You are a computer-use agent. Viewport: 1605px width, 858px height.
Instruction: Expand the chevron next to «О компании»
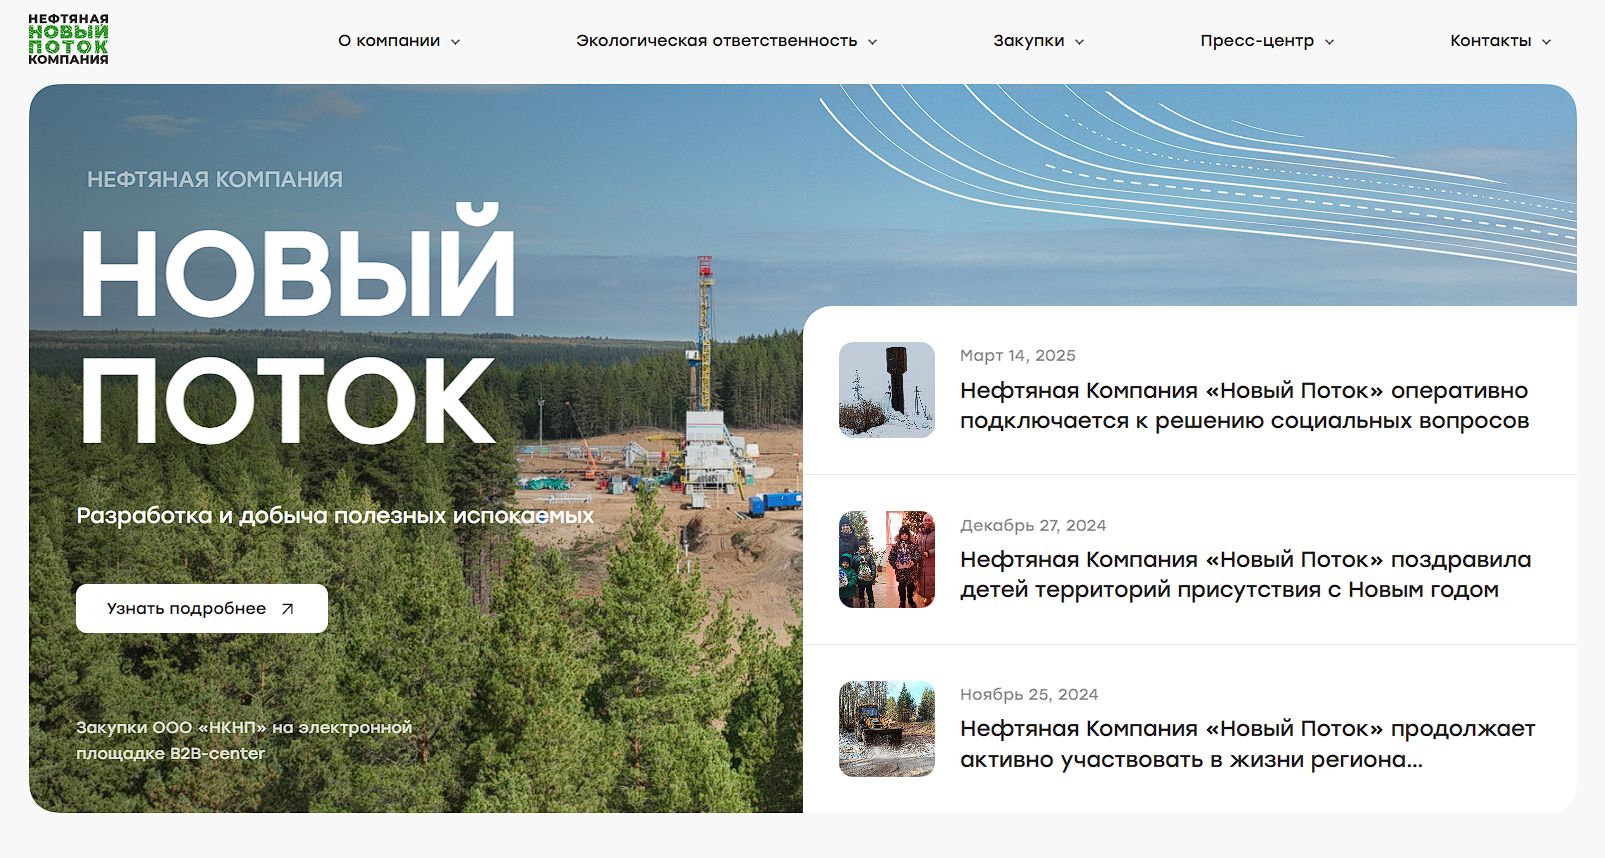coord(455,42)
